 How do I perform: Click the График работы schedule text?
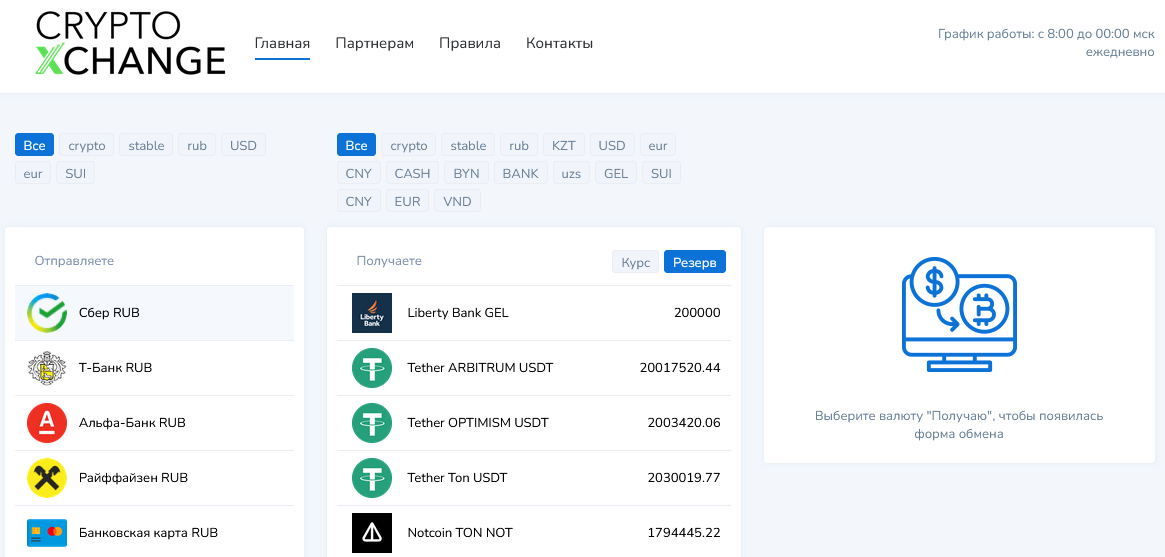pyautogui.click(x=1046, y=43)
